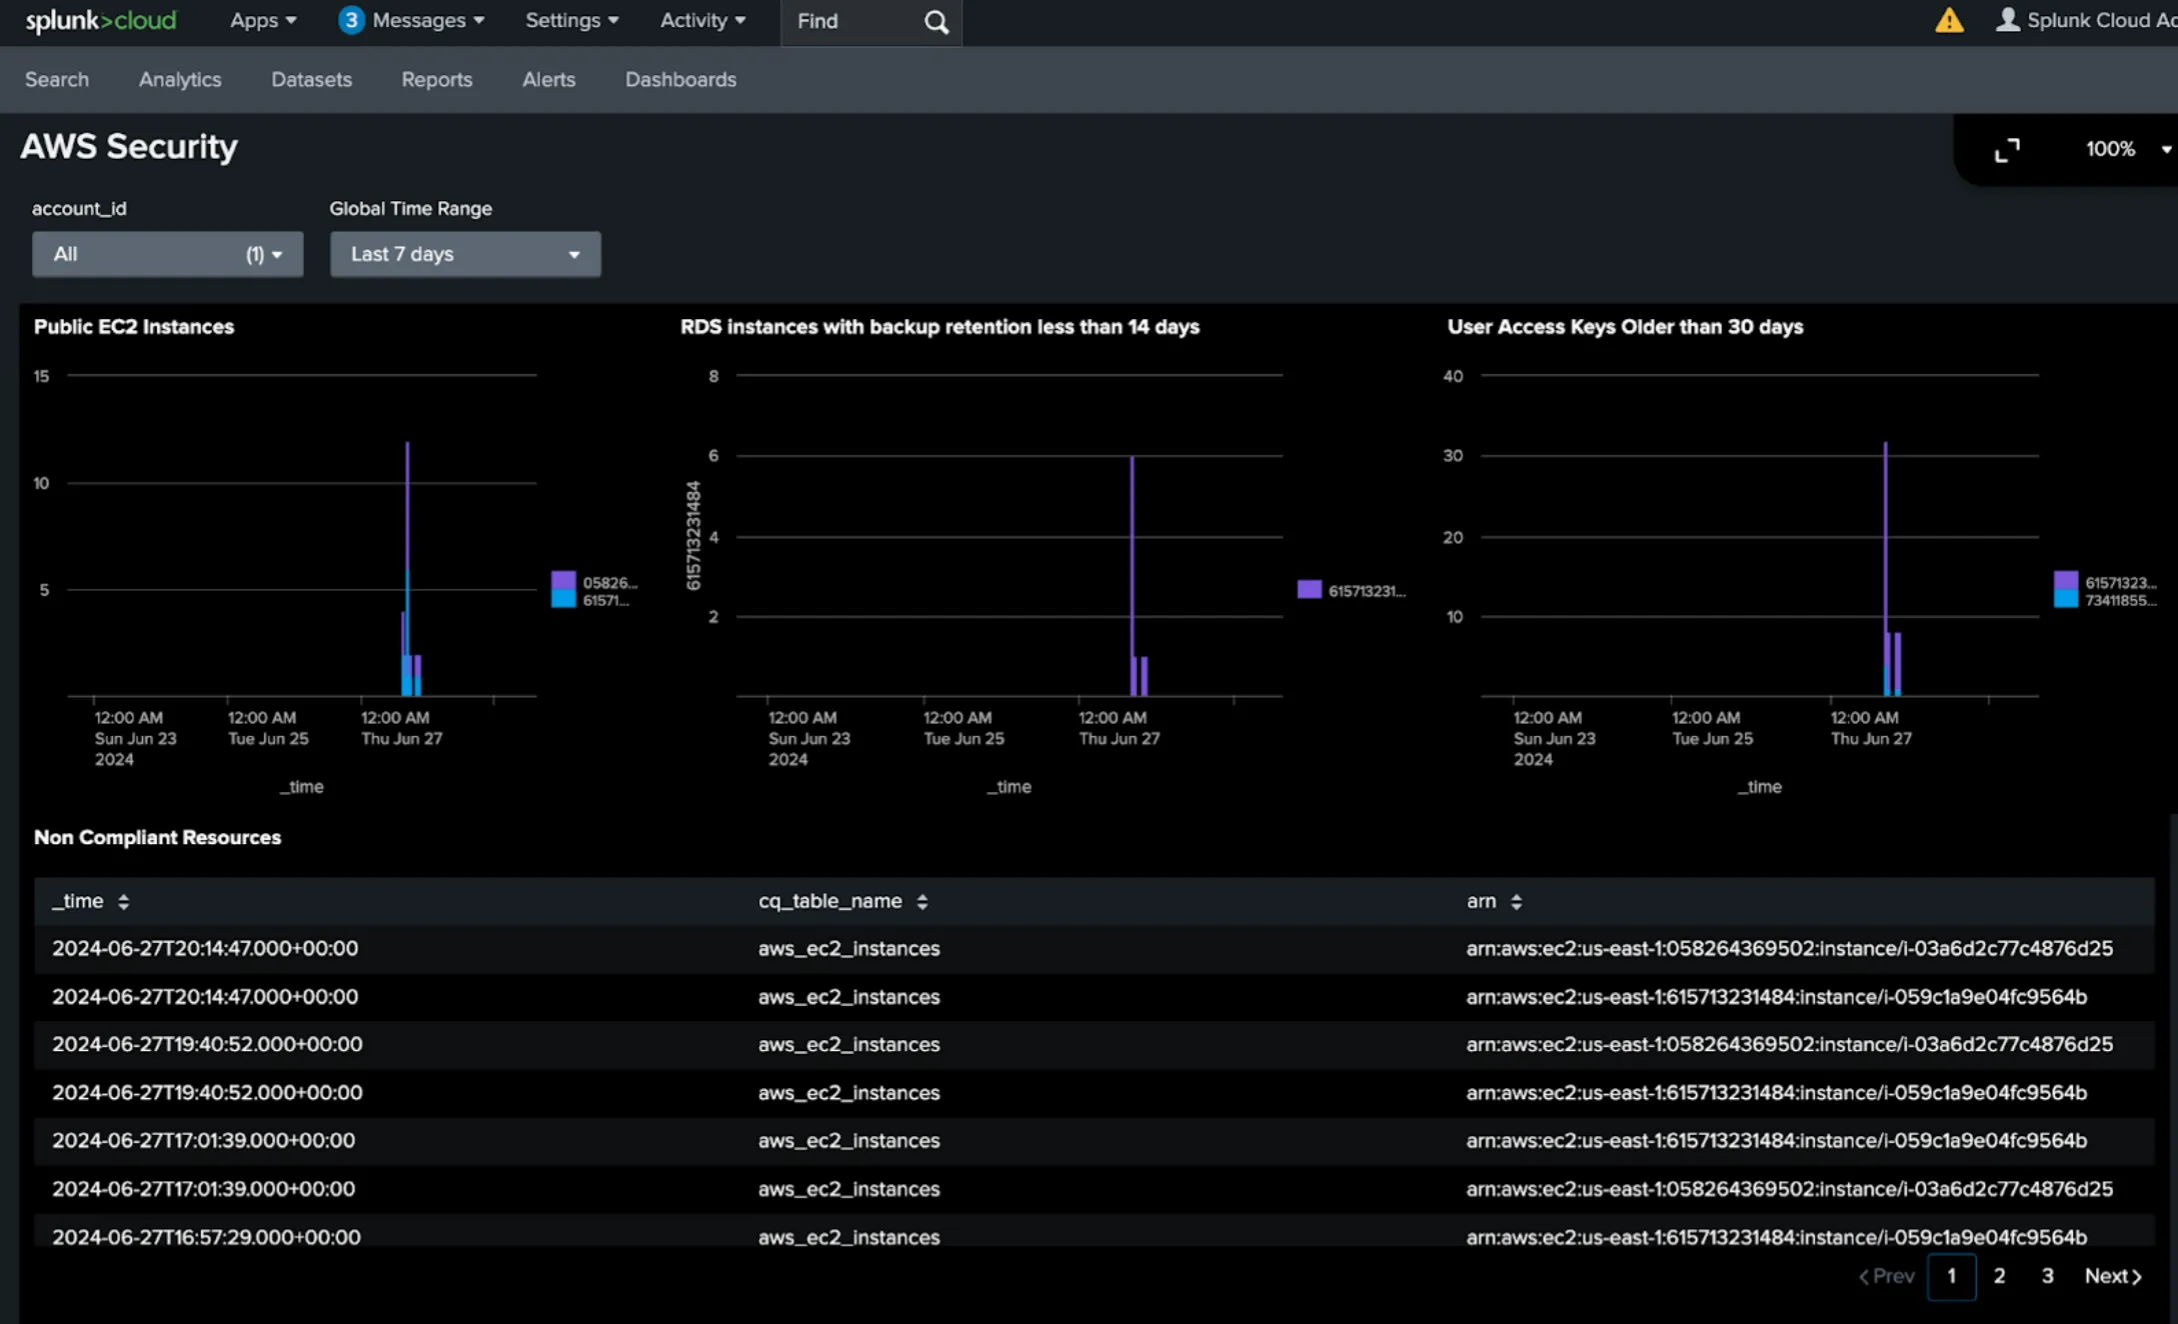
Task: Open the Dashboards tab
Action: [x=681, y=79]
